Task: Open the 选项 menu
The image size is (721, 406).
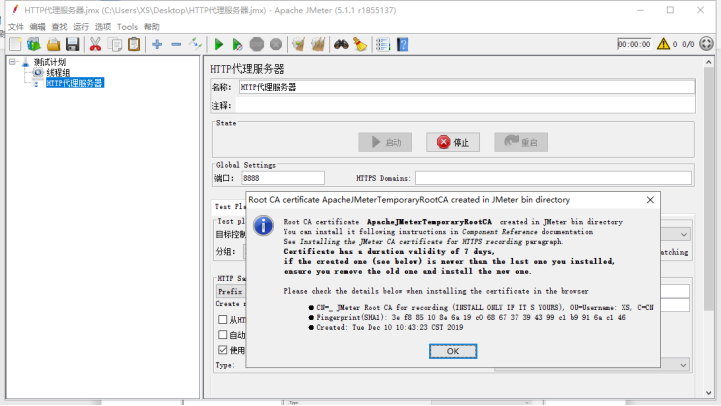Action: coord(103,27)
